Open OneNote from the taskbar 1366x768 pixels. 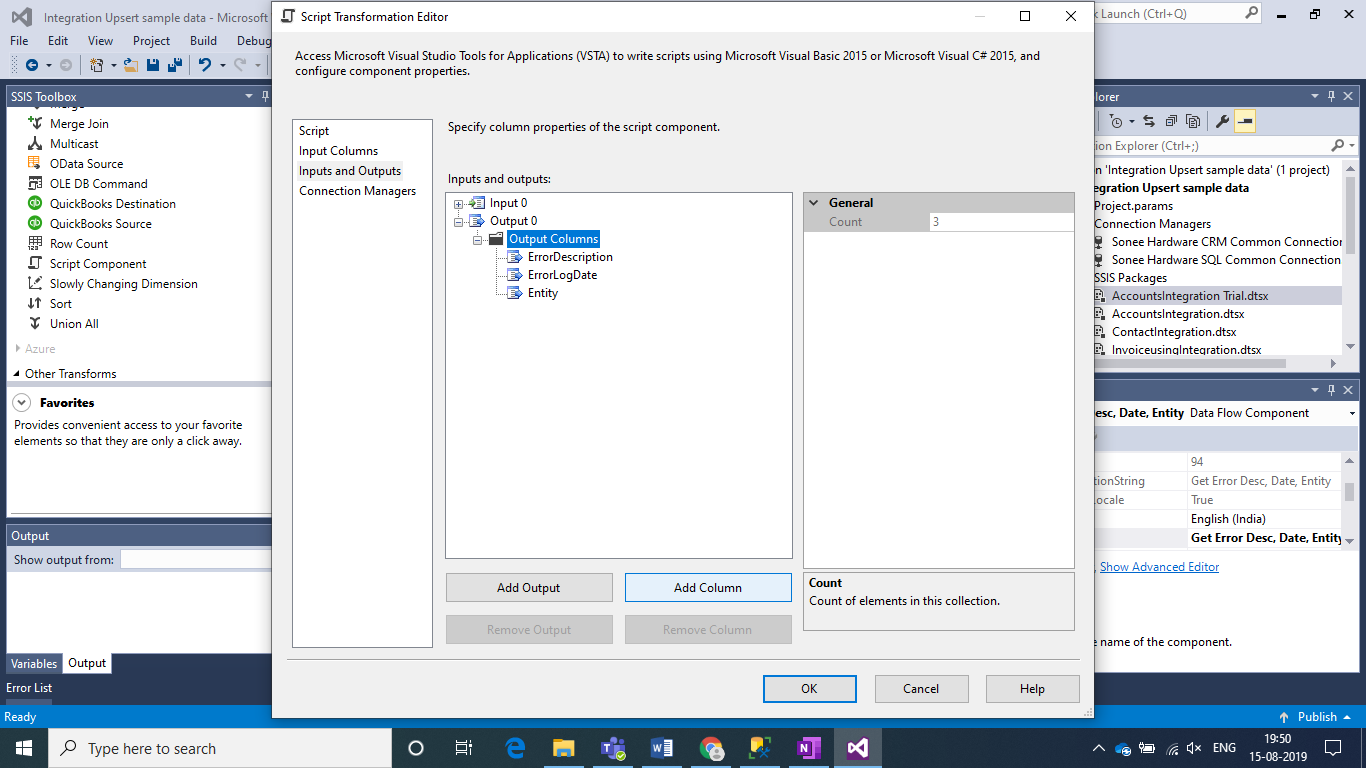click(809, 748)
